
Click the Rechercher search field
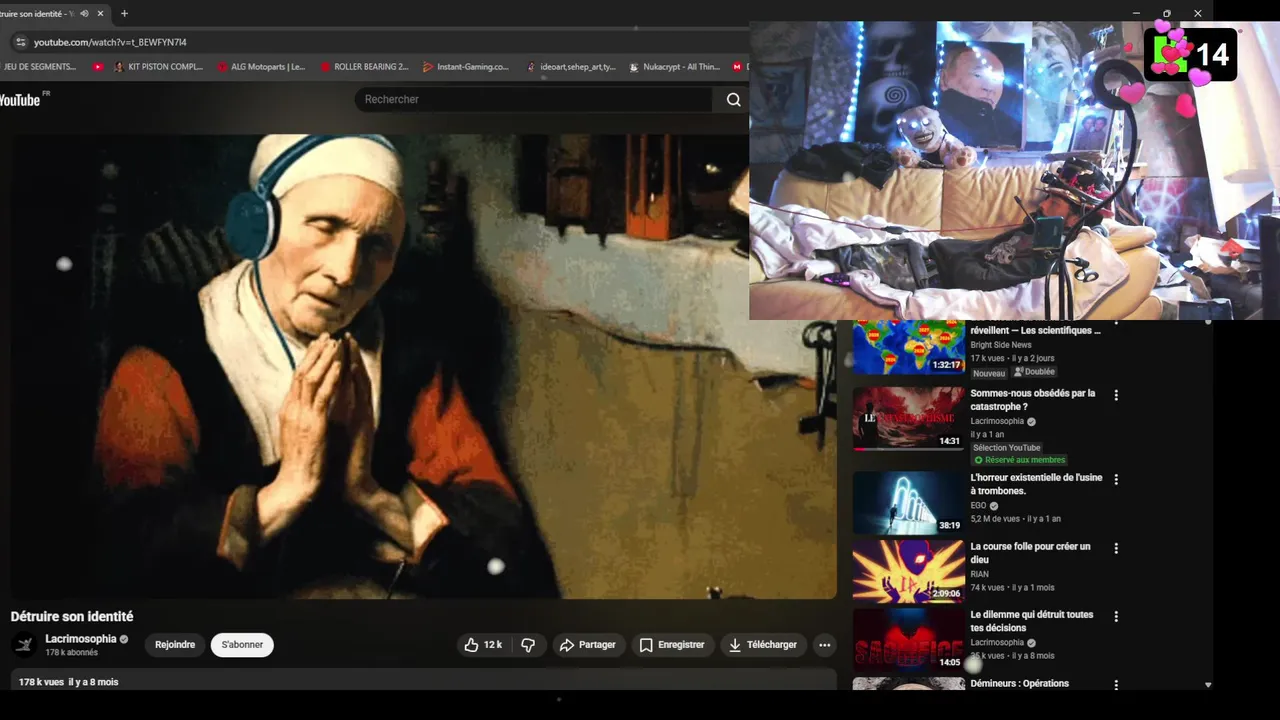pos(534,99)
